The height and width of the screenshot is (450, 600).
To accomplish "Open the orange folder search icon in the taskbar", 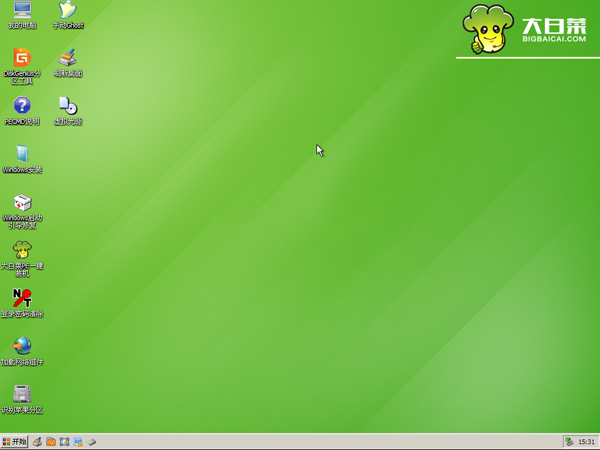I will tap(51, 442).
